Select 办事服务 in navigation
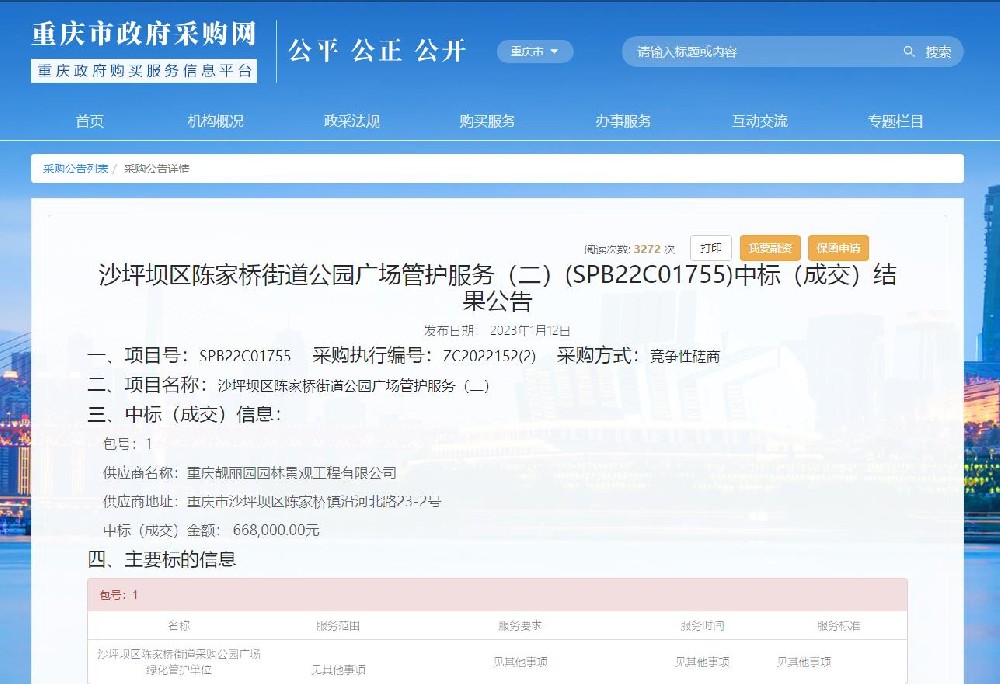 click(623, 121)
